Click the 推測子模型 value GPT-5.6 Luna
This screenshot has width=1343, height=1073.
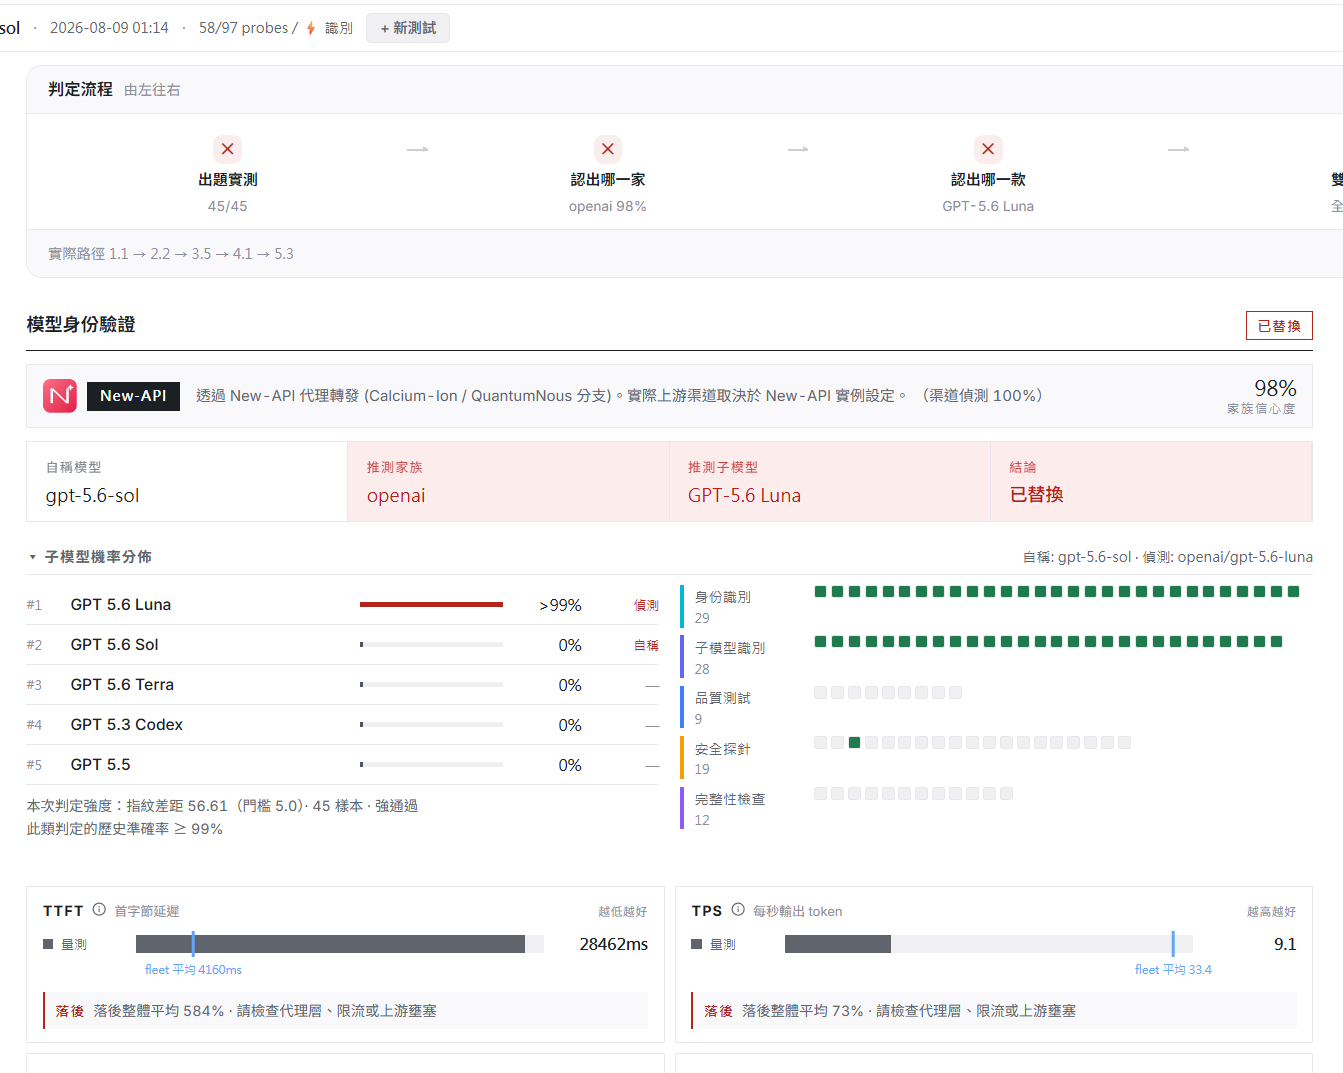pyautogui.click(x=744, y=495)
